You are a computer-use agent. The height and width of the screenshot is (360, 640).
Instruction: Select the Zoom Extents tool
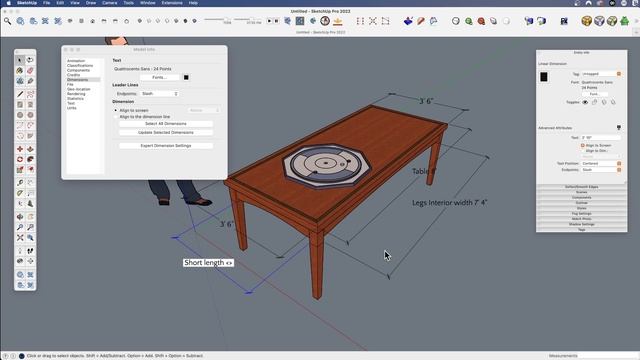(20, 238)
